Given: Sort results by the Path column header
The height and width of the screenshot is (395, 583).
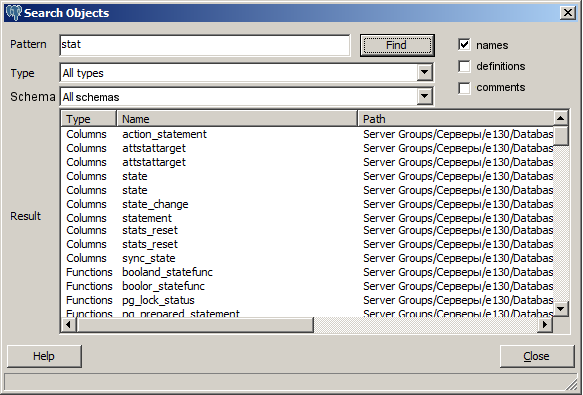Looking at the screenshot, I should tap(456, 119).
